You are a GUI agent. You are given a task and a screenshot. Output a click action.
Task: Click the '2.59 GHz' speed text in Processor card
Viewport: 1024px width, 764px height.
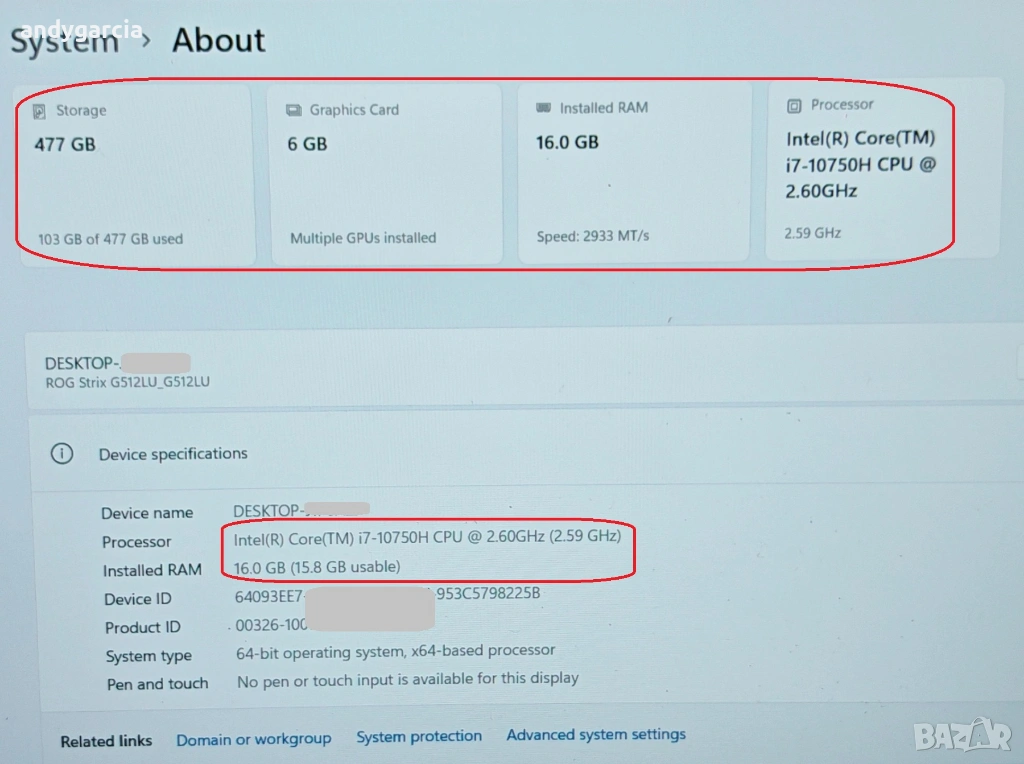coord(812,233)
